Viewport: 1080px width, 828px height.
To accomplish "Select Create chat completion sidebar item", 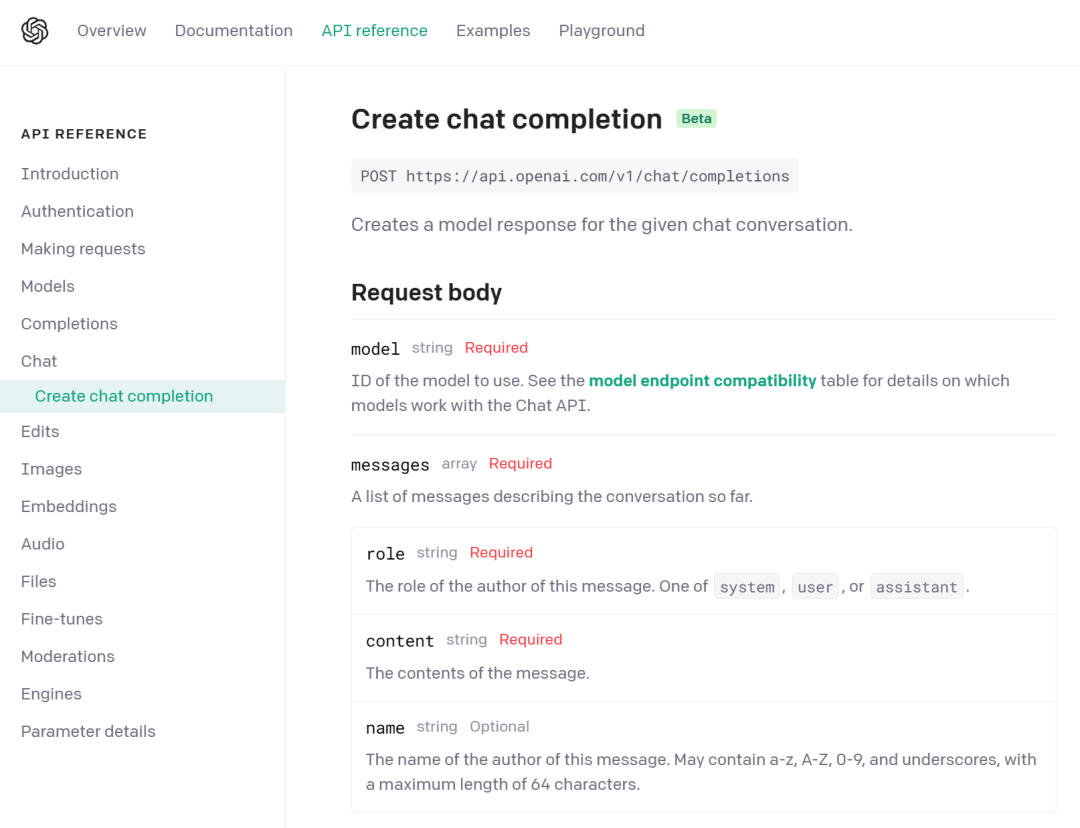I will (124, 396).
